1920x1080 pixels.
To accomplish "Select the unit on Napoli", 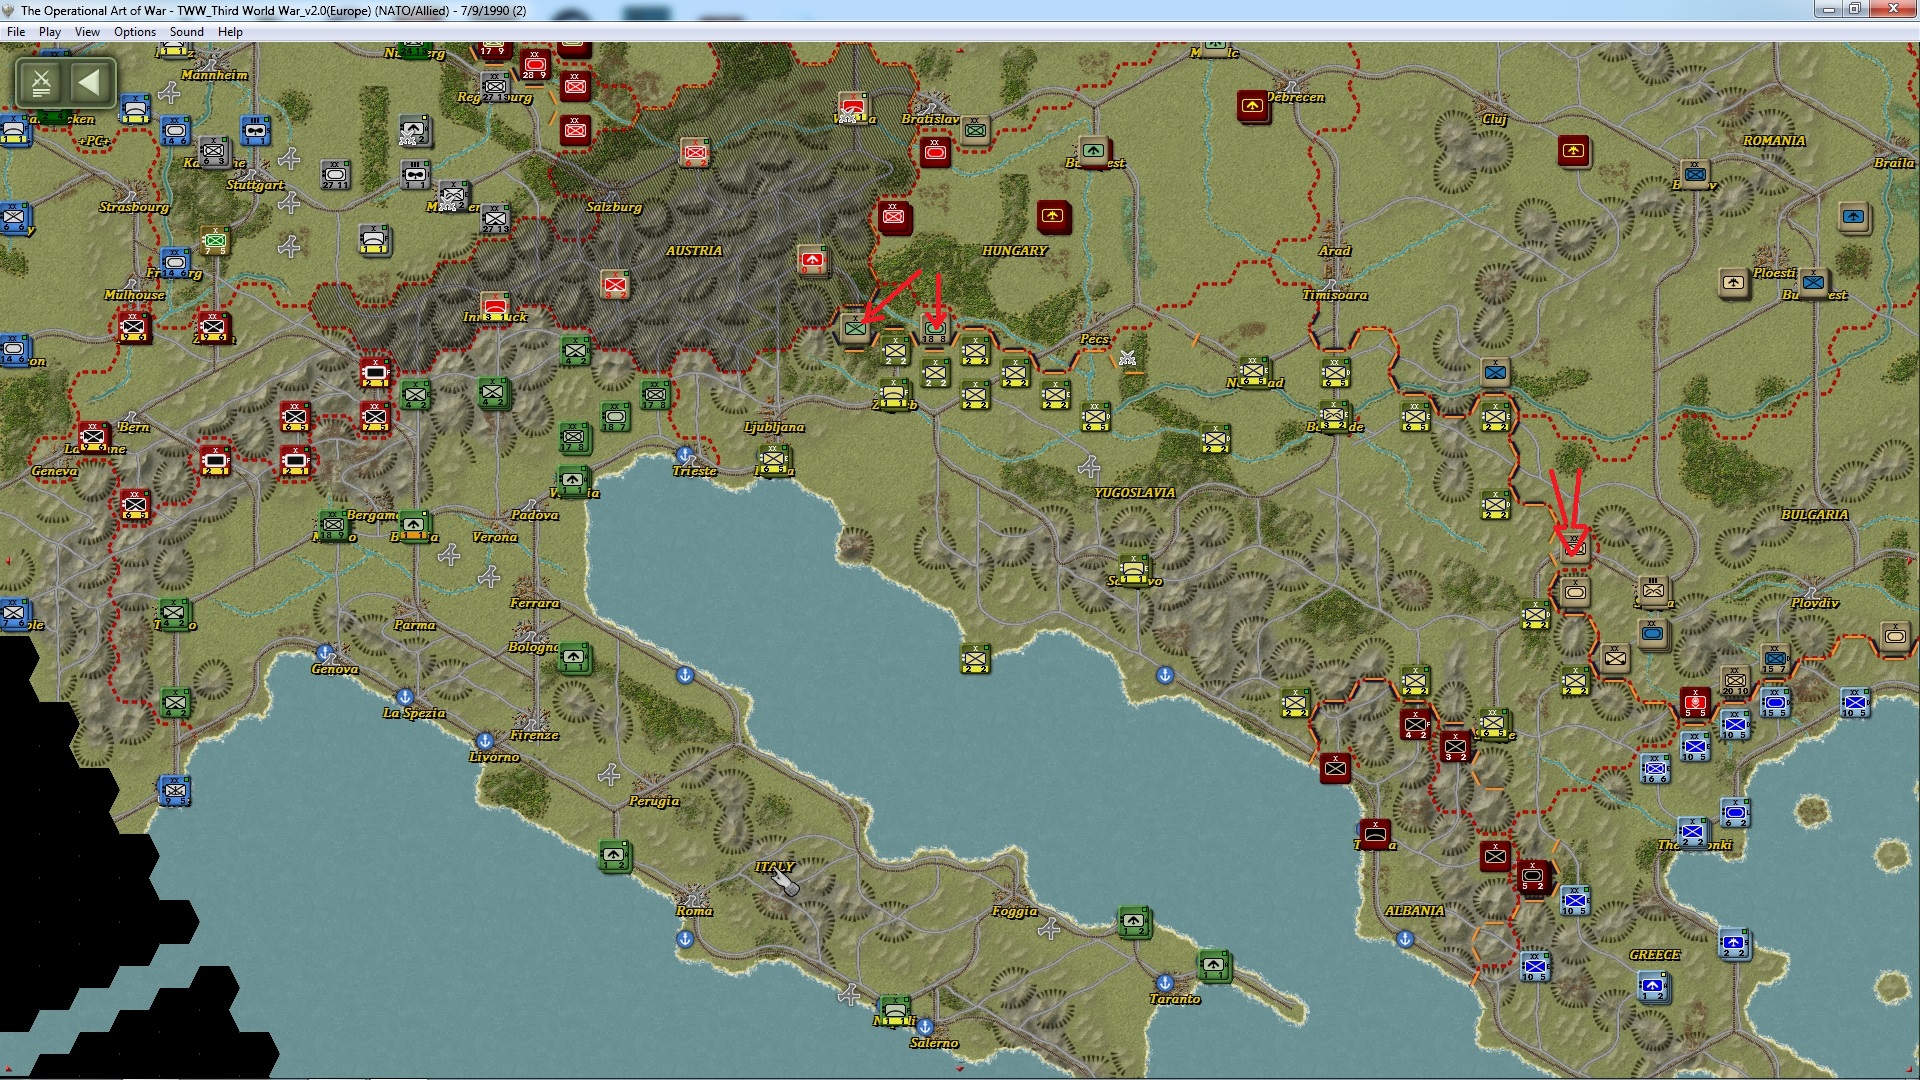I will [x=894, y=1009].
